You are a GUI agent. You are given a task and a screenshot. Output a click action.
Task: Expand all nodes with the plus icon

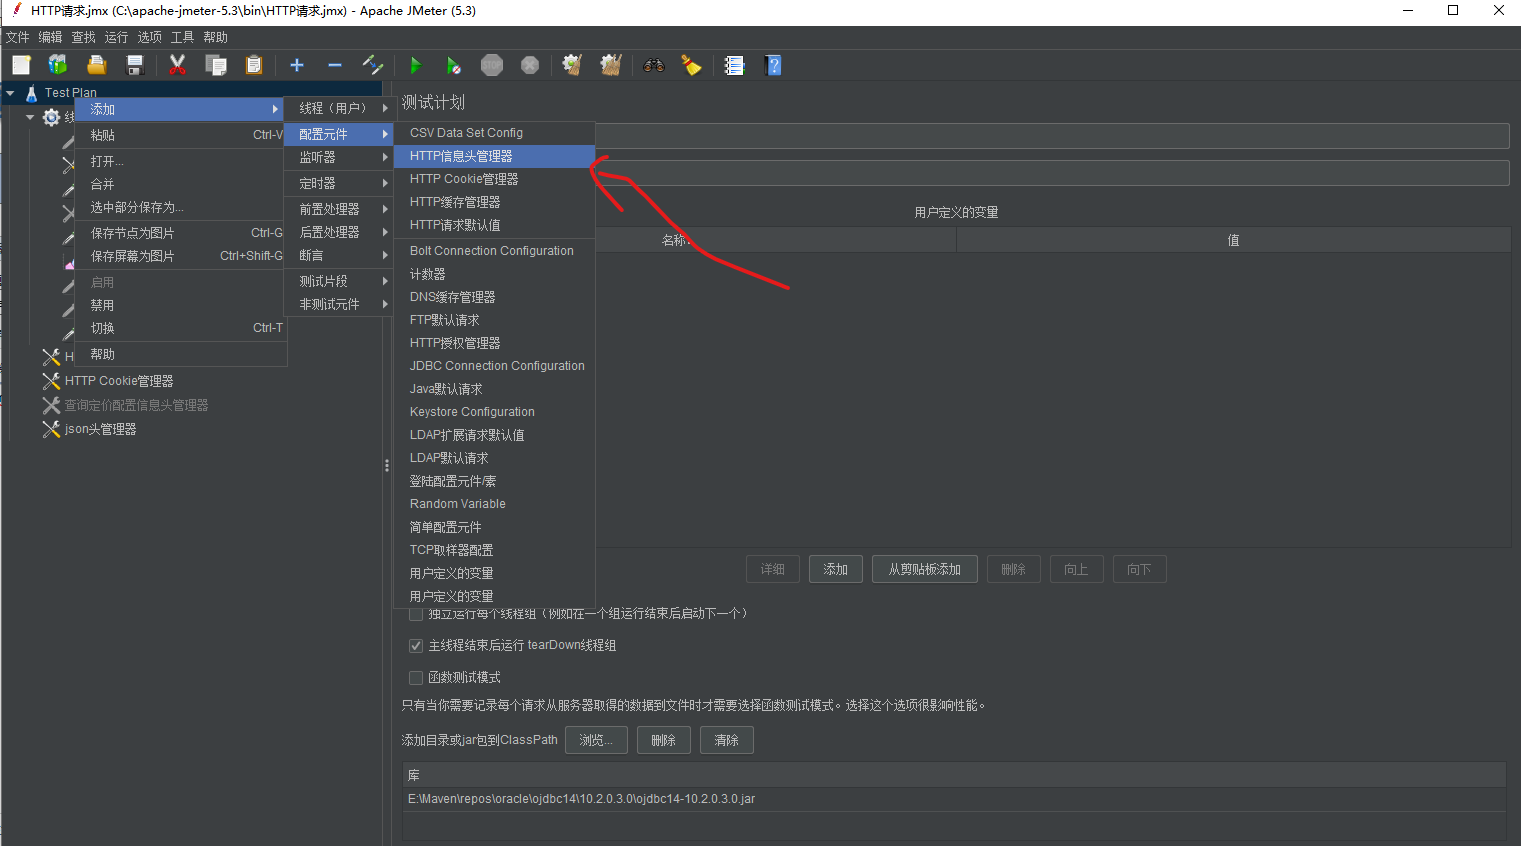pos(297,65)
